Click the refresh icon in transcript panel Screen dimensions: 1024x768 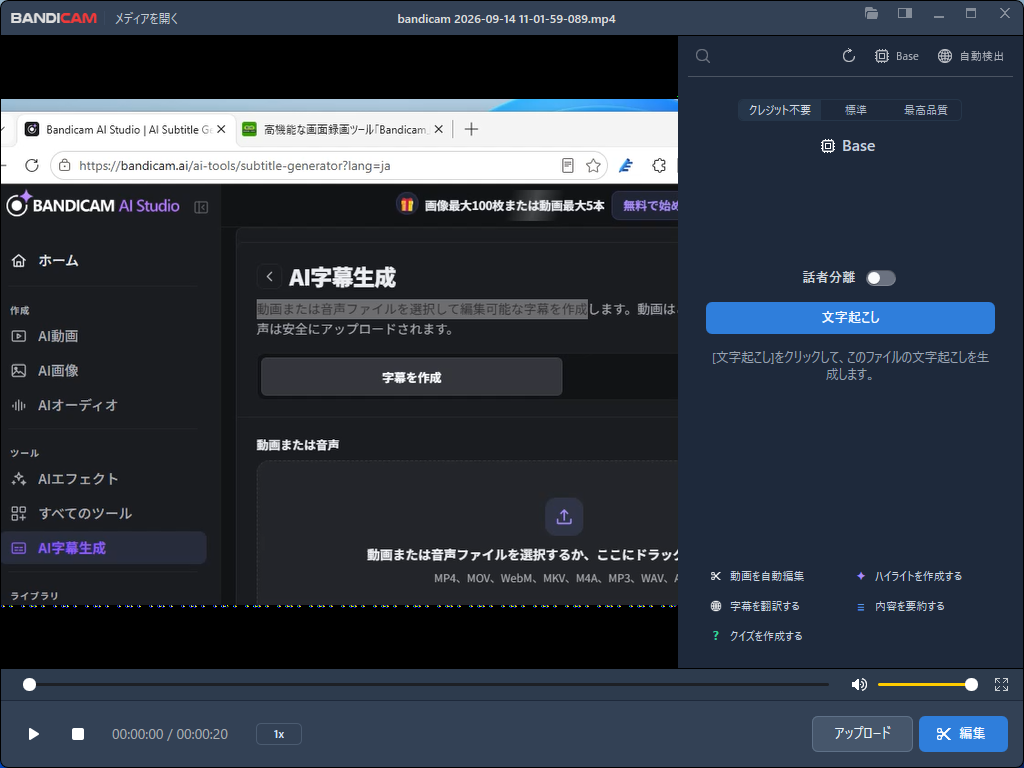coord(848,56)
